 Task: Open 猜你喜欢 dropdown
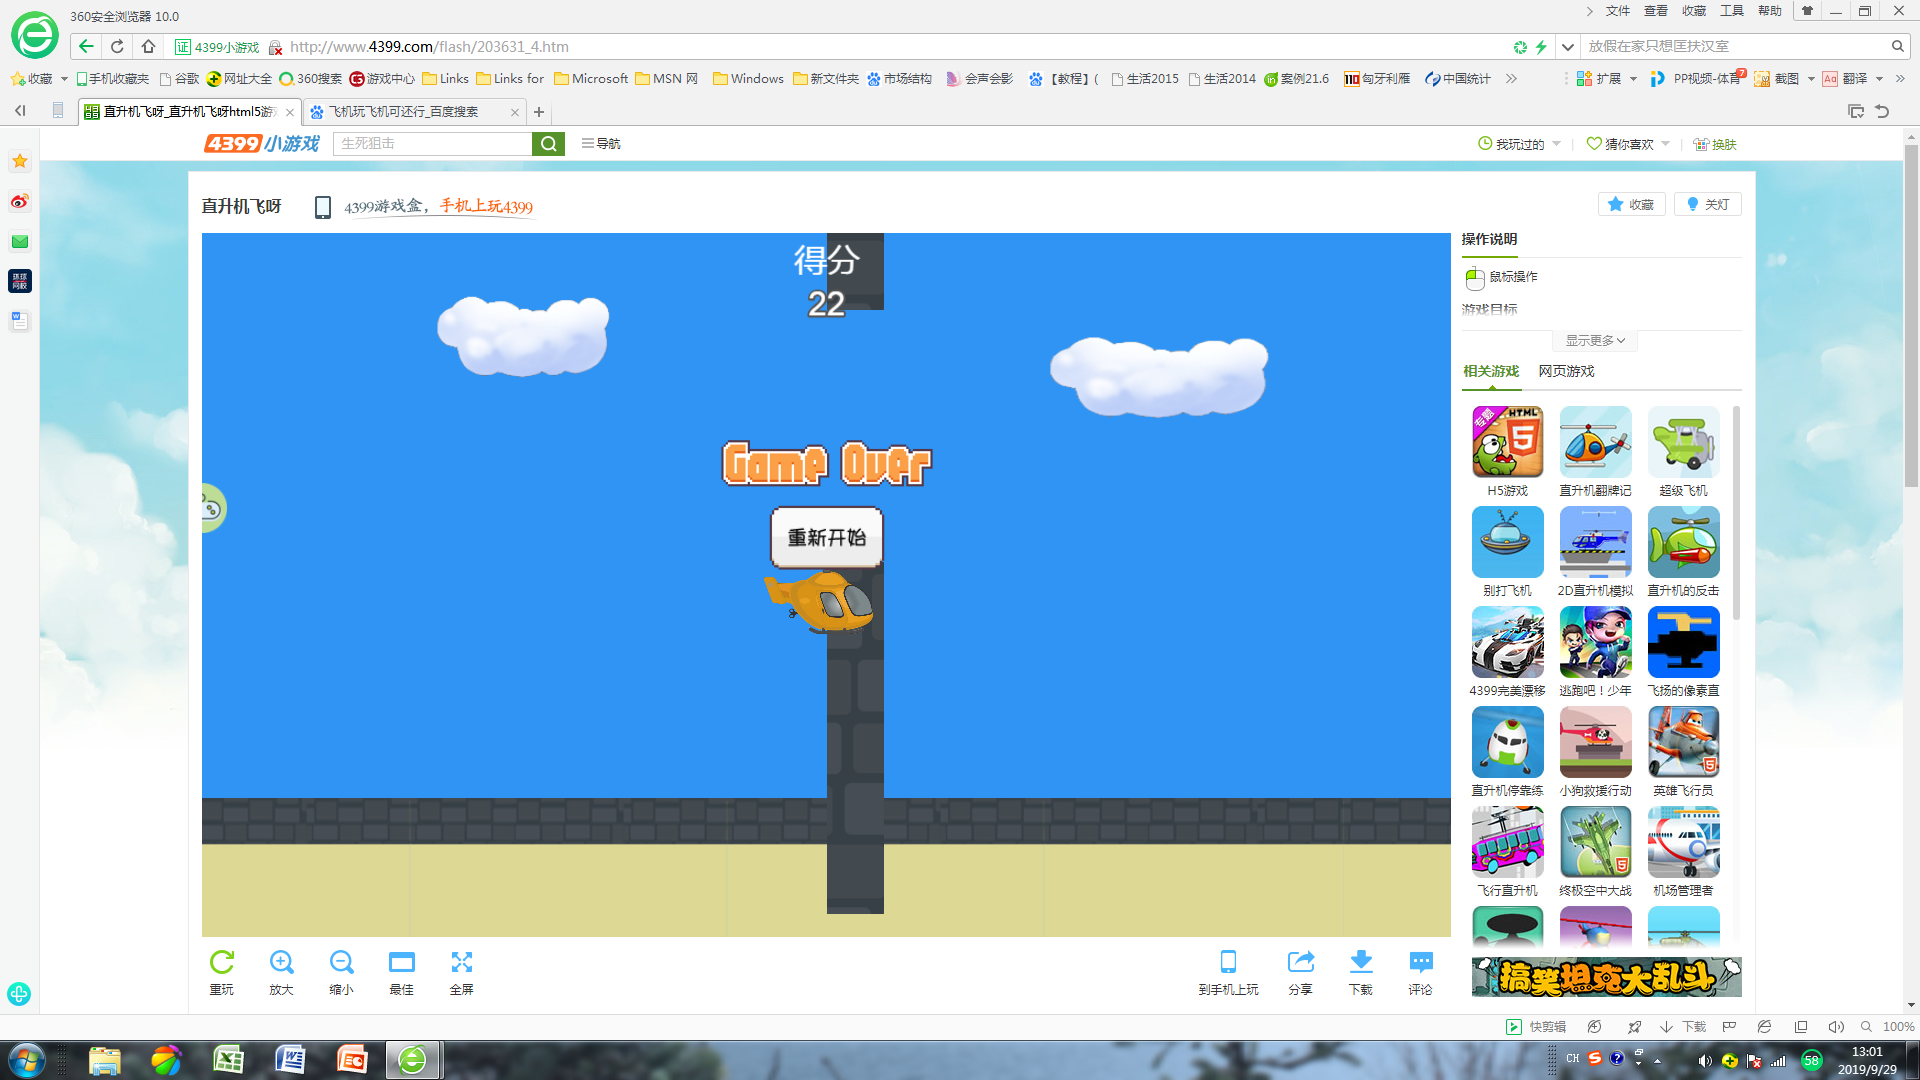coord(1628,144)
